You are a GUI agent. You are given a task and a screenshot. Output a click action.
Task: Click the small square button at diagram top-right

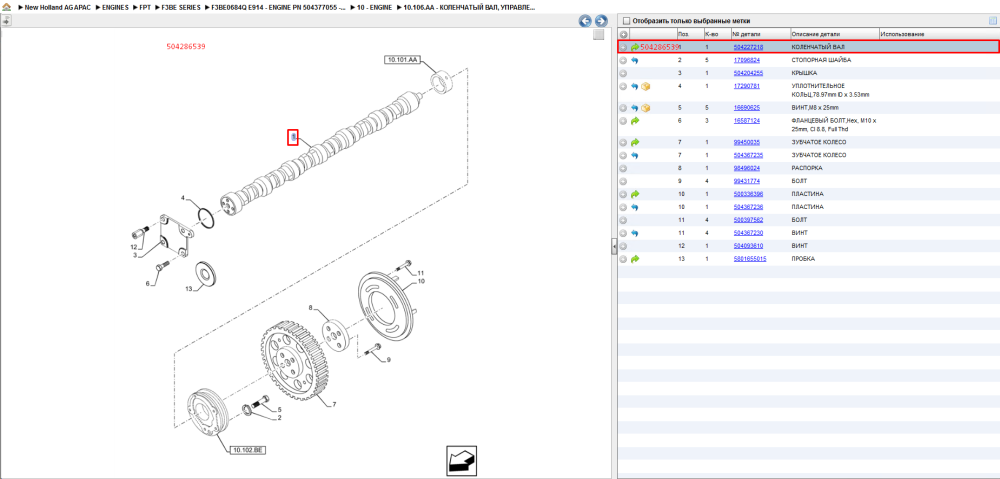(598, 34)
